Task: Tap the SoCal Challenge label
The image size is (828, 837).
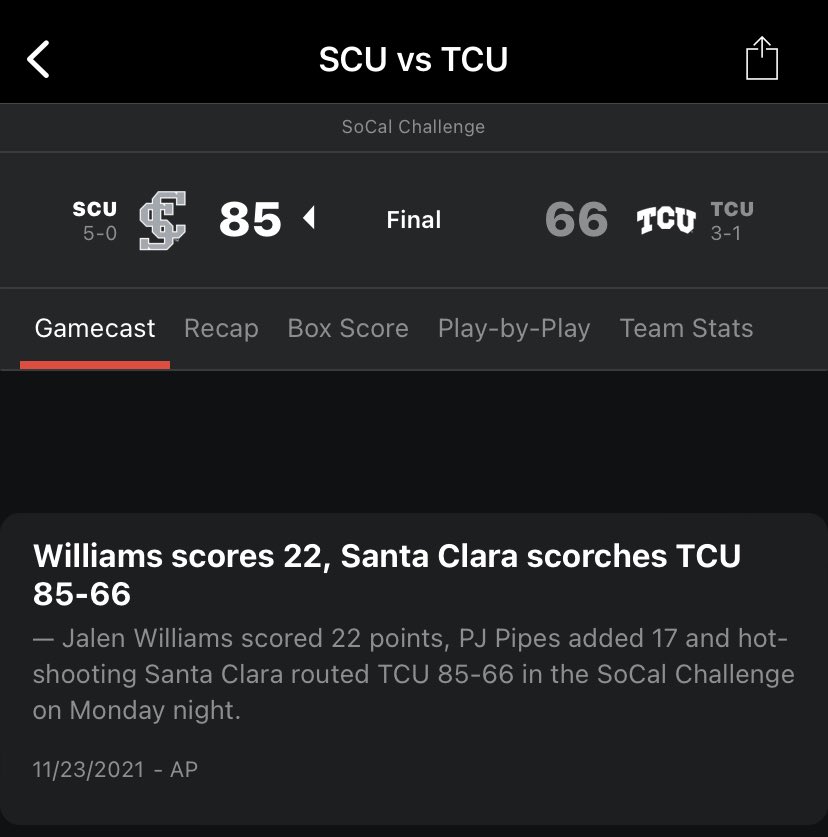Action: (413, 127)
